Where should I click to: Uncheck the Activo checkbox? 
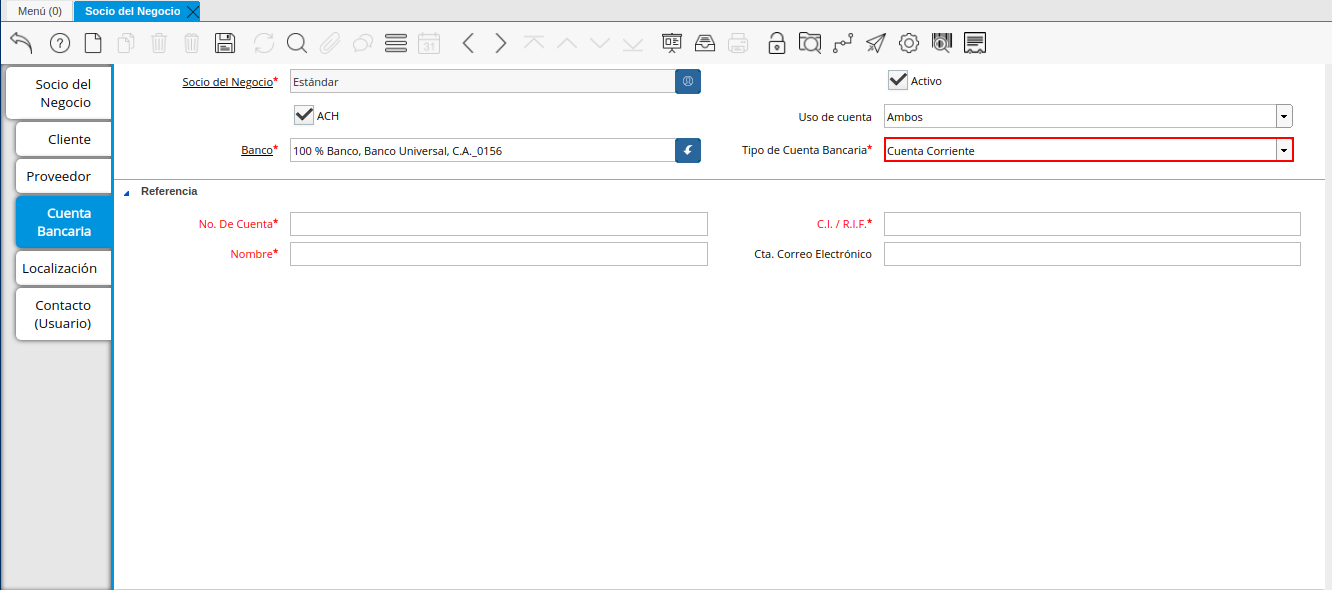(898, 81)
